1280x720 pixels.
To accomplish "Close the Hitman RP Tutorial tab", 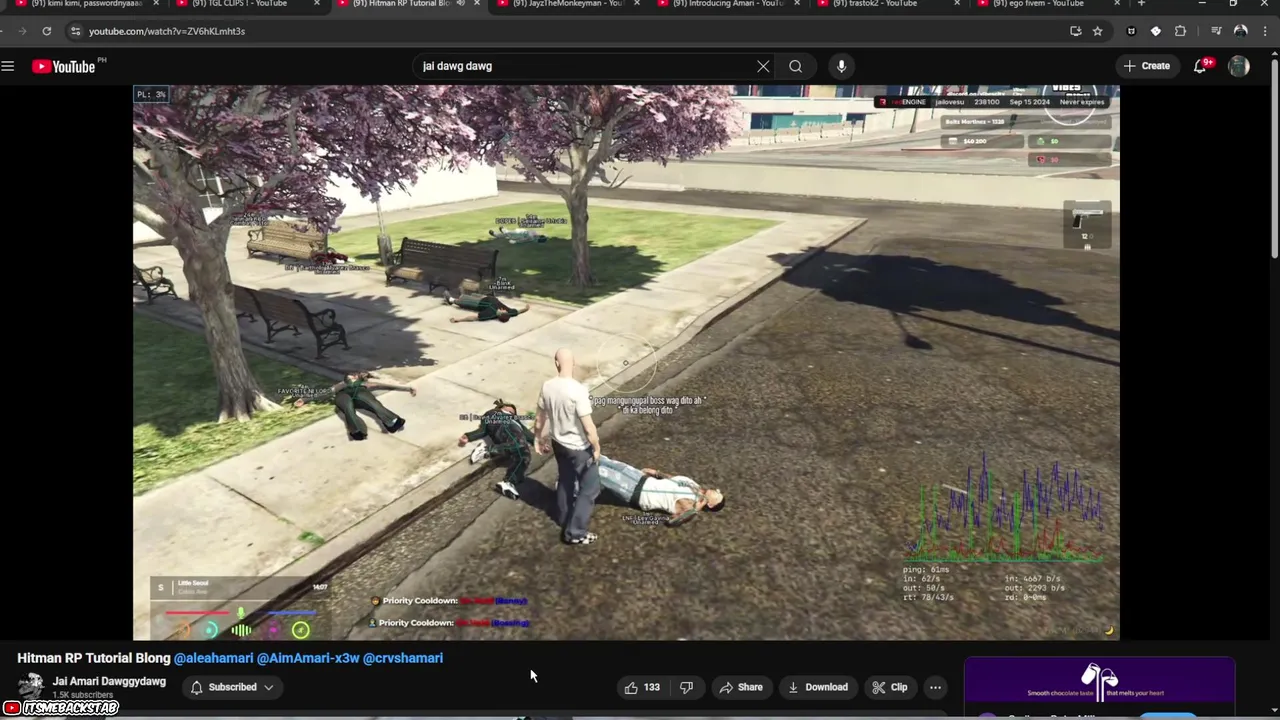I will pos(476,4).
